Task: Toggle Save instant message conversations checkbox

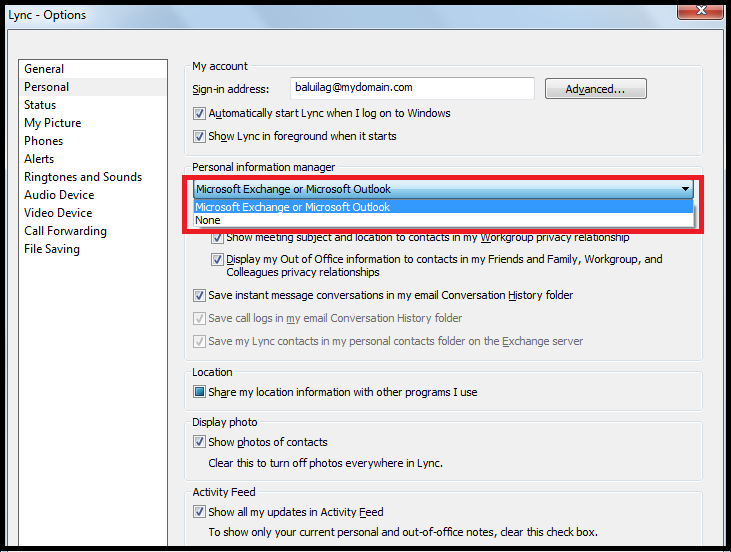Action: pos(199,296)
